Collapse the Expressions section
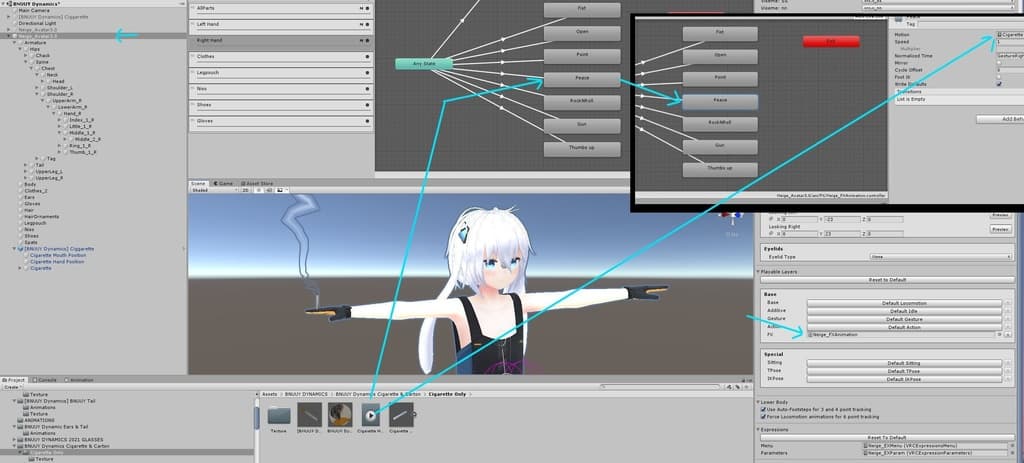The width and height of the screenshot is (1024, 463). 758,430
